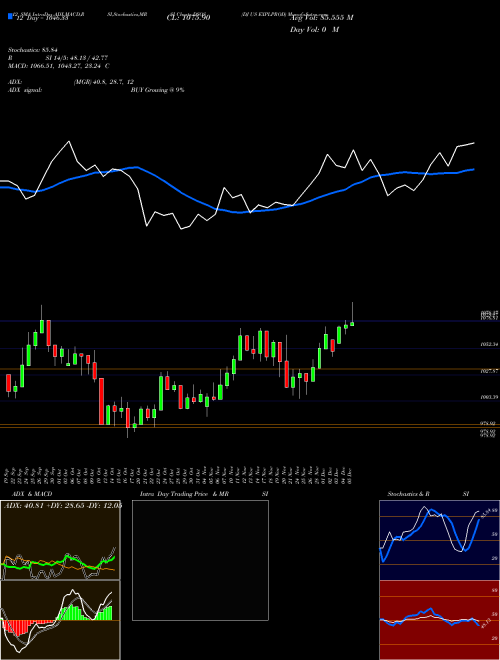Screen dimensions: 500x660
Task: Select the '12 Day' moving average value
Action: coord(41,18)
